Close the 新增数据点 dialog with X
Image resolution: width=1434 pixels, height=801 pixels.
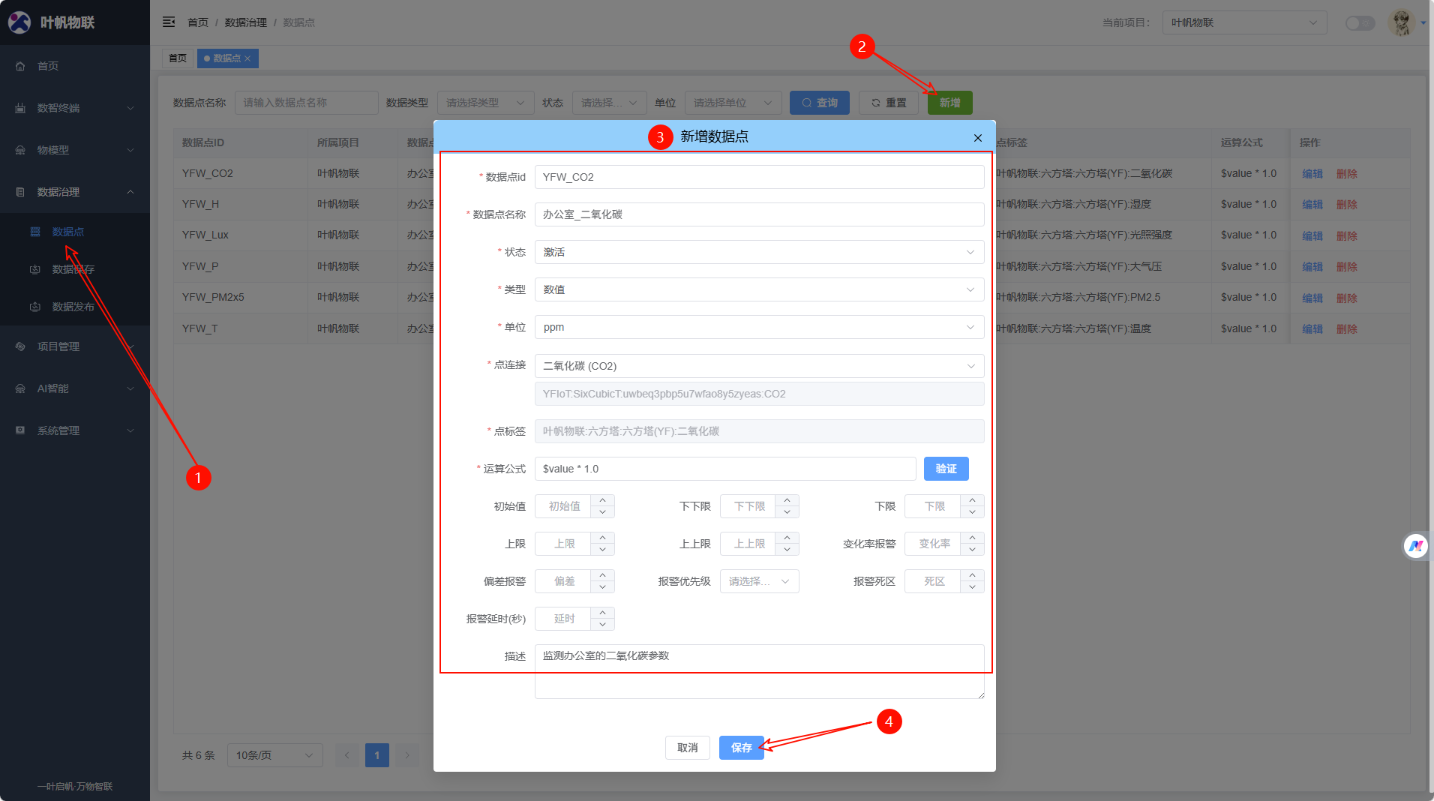click(x=977, y=138)
